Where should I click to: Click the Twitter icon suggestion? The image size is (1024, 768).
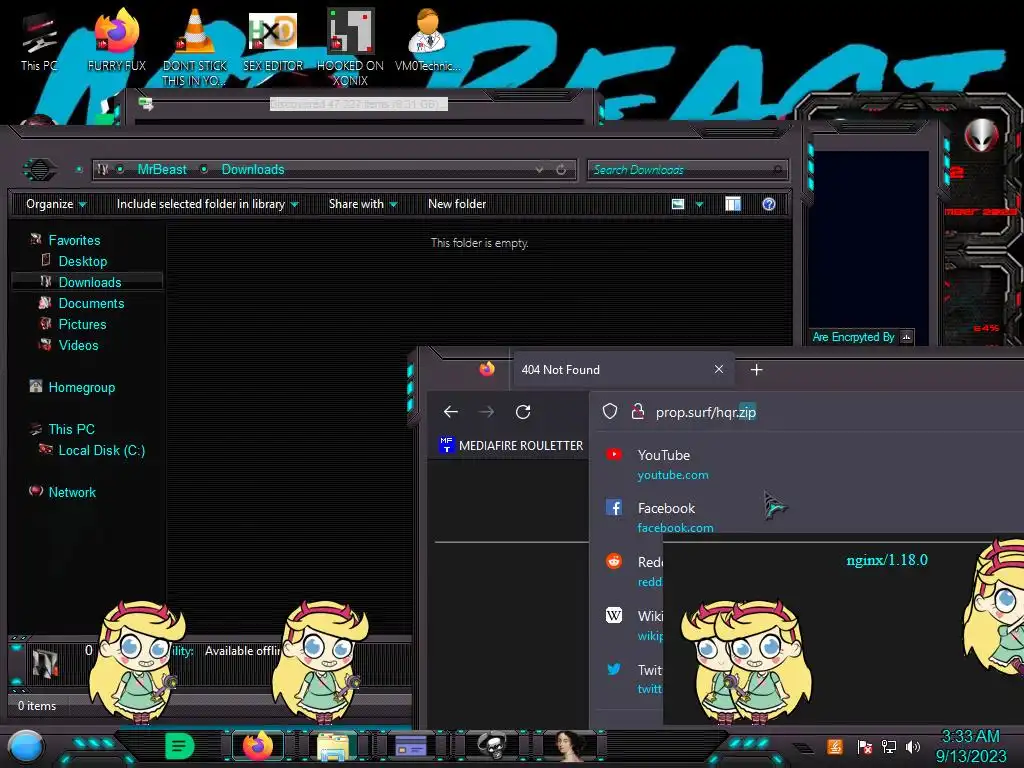coord(614,669)
